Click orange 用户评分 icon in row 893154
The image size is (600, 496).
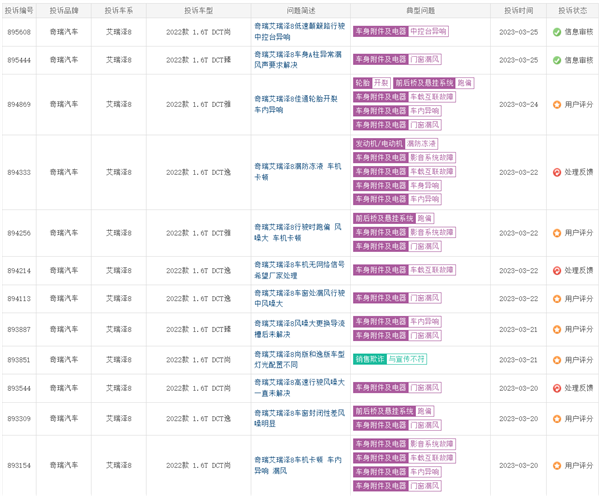pos(557,466)
